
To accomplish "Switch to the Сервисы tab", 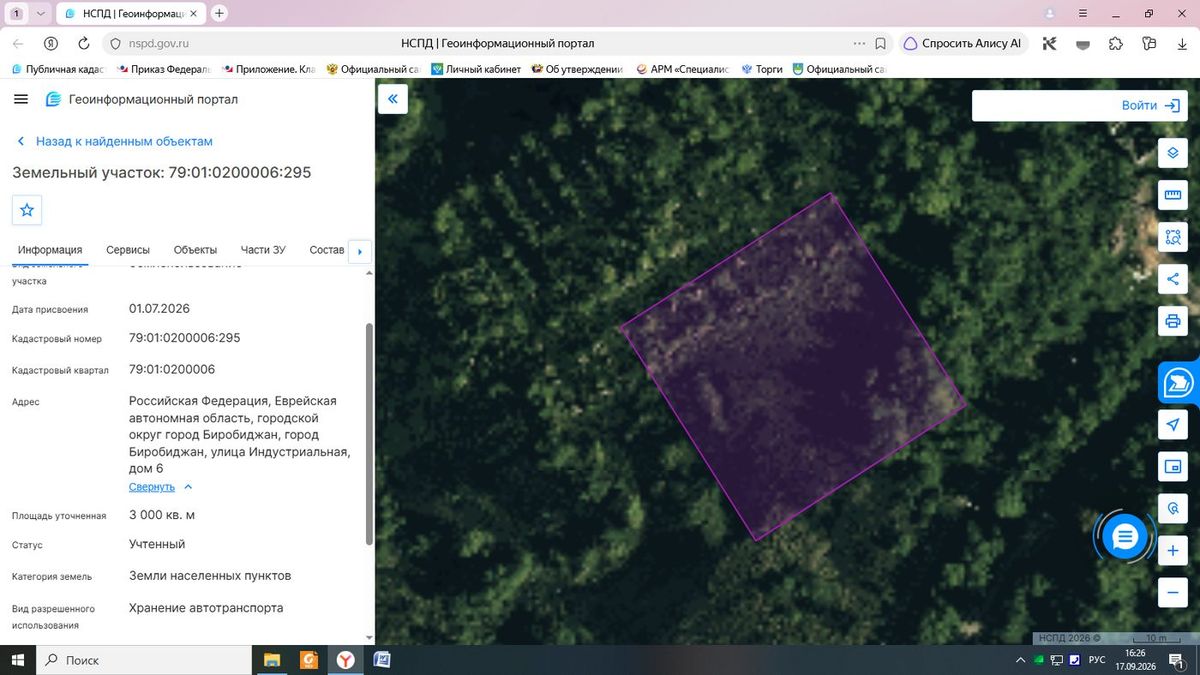I will pyautogui.click(x=128, y=250).
